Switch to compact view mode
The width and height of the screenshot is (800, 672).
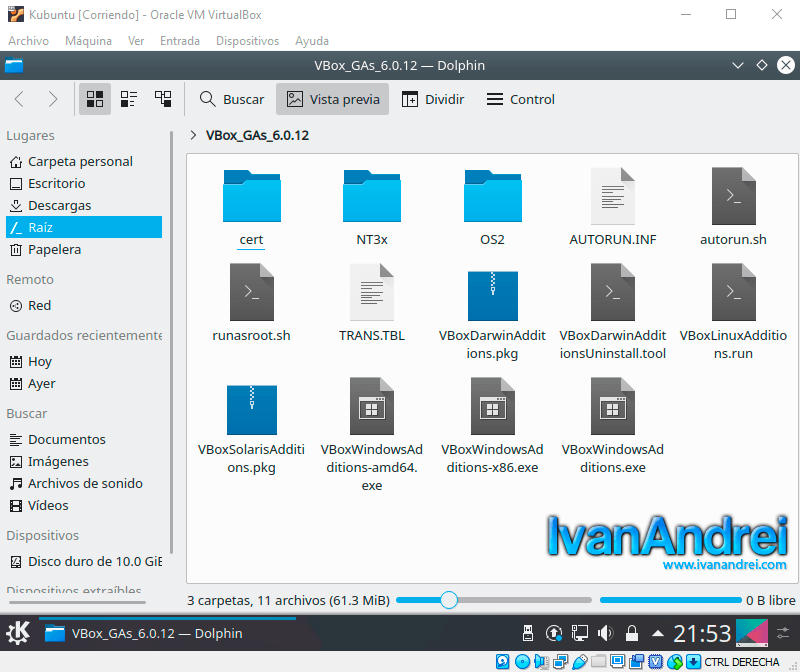(x=129, y=99)
